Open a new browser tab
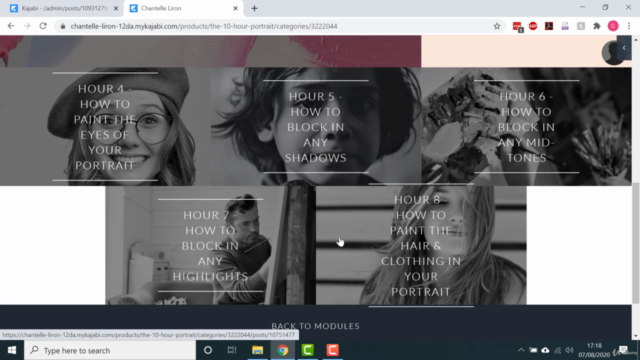This screenshot has width=640, height=360. point(254,8)
